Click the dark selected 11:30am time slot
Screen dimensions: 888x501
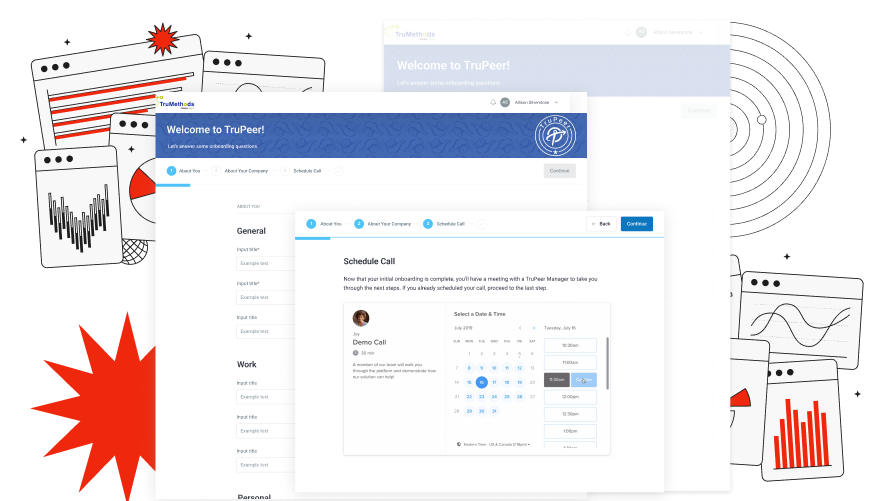[557, 380]
